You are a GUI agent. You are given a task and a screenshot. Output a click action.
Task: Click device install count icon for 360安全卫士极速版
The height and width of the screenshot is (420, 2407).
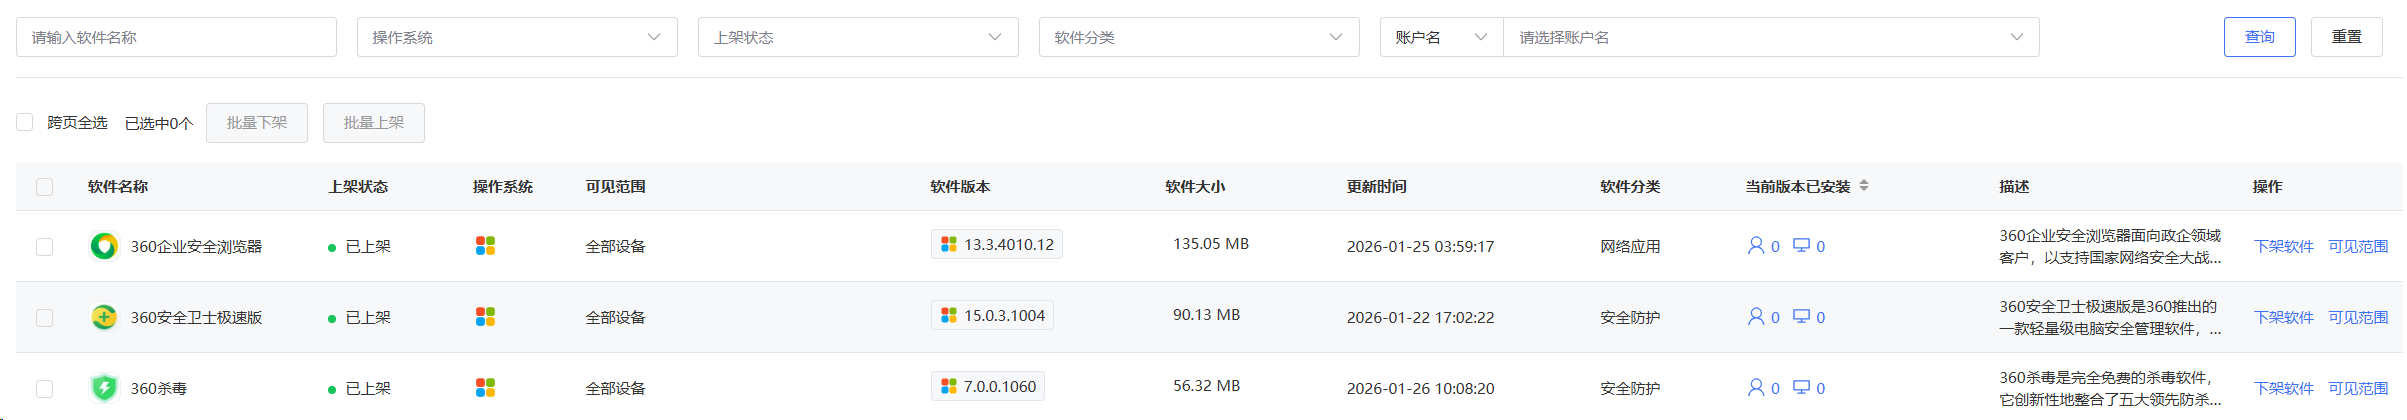[1801, 316]
